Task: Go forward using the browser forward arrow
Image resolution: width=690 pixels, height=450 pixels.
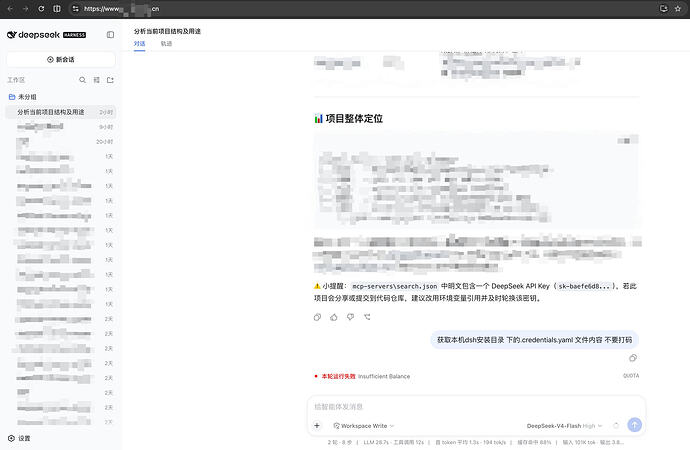Action: (26, 8)
